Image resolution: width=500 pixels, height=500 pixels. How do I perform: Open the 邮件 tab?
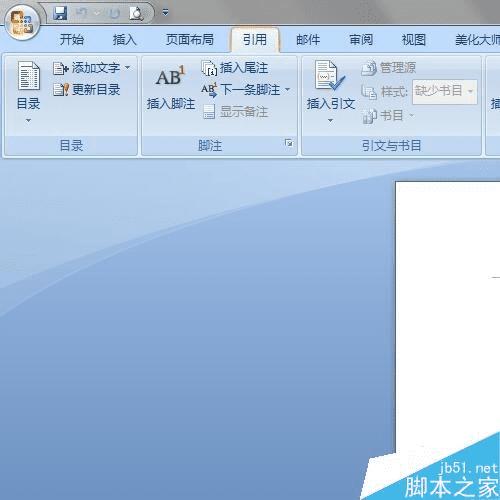(308, 40)
